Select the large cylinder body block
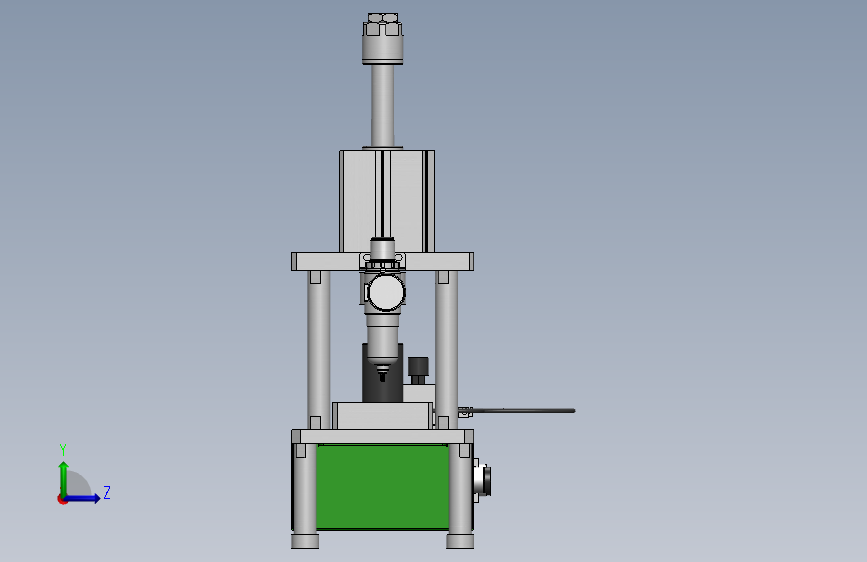 point(387,201)
